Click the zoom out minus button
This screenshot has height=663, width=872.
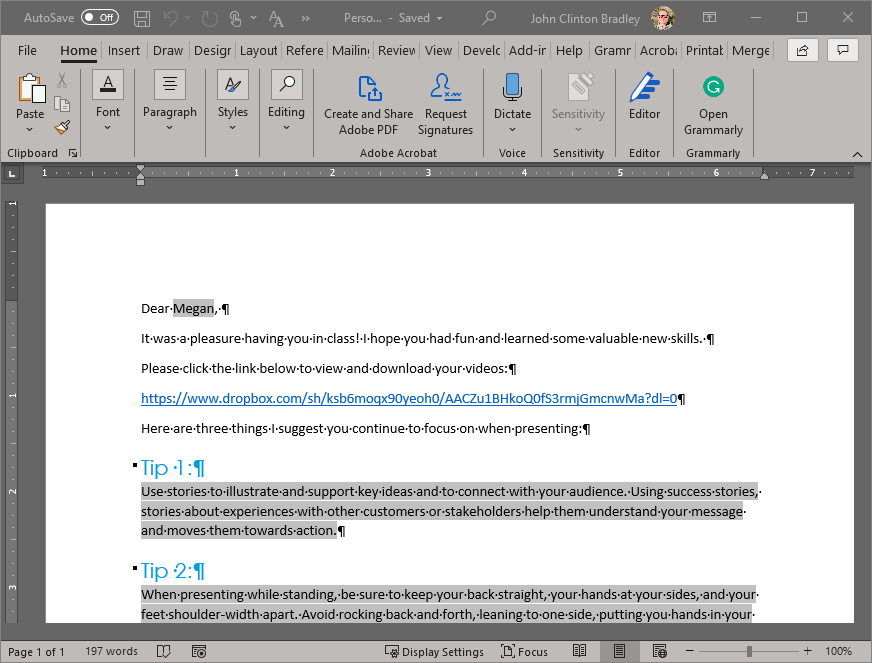click(690, 651)
